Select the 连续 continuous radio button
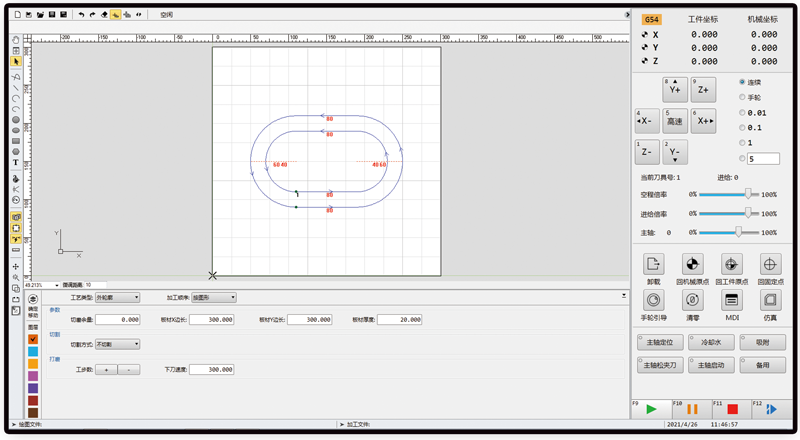This screenshot has height=440, width=800. tap(742, 82)
